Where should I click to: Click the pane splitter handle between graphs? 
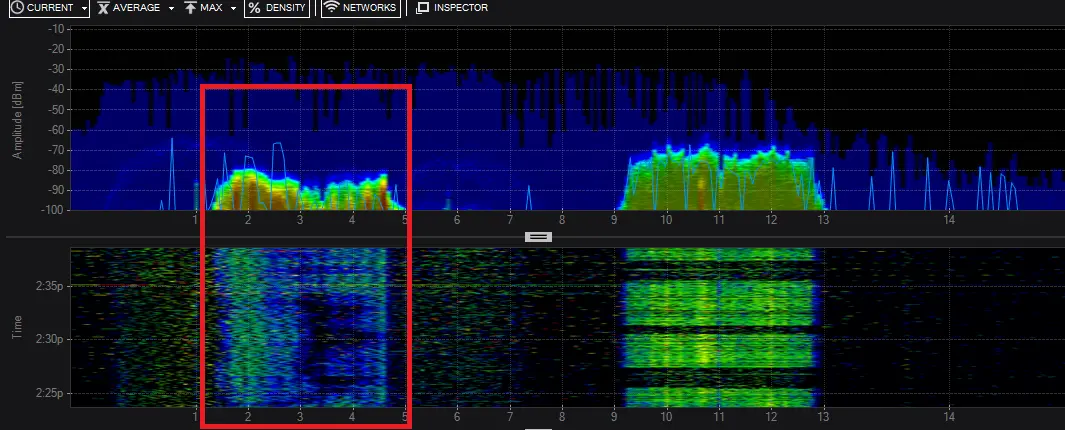[x=538, y=236]
